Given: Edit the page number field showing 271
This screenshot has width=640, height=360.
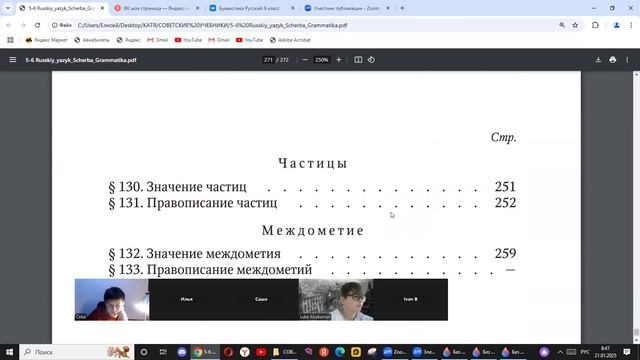Looking at the screenshot, I should pyautogui.click(x=268, y=60).
